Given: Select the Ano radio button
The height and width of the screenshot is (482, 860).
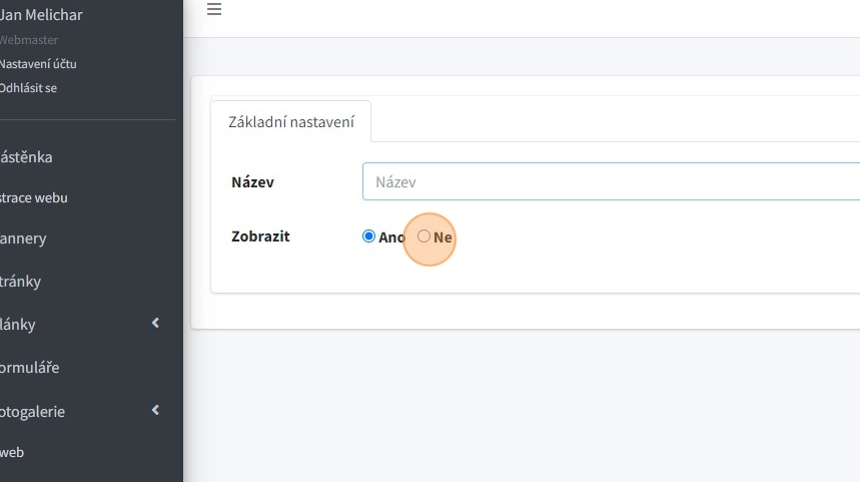Looking at the screenshot, I should [x=369, y=237].
